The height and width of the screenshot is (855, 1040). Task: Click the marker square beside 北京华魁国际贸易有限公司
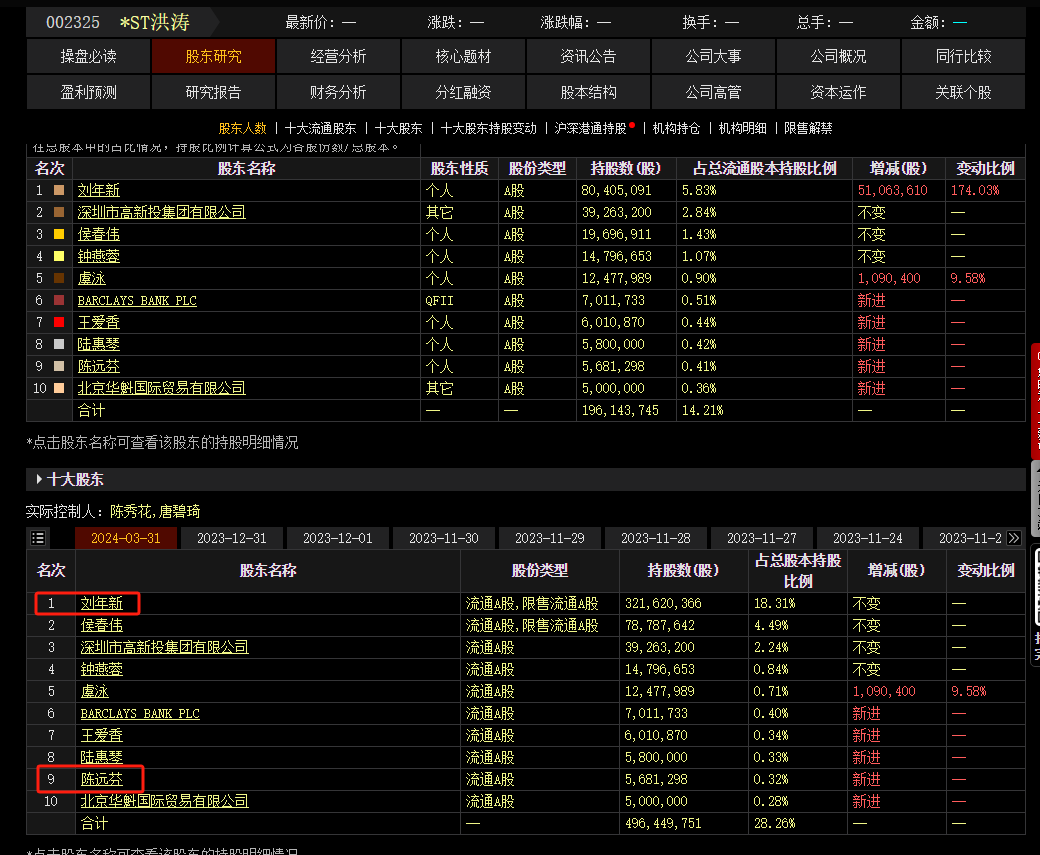(59, 388)
